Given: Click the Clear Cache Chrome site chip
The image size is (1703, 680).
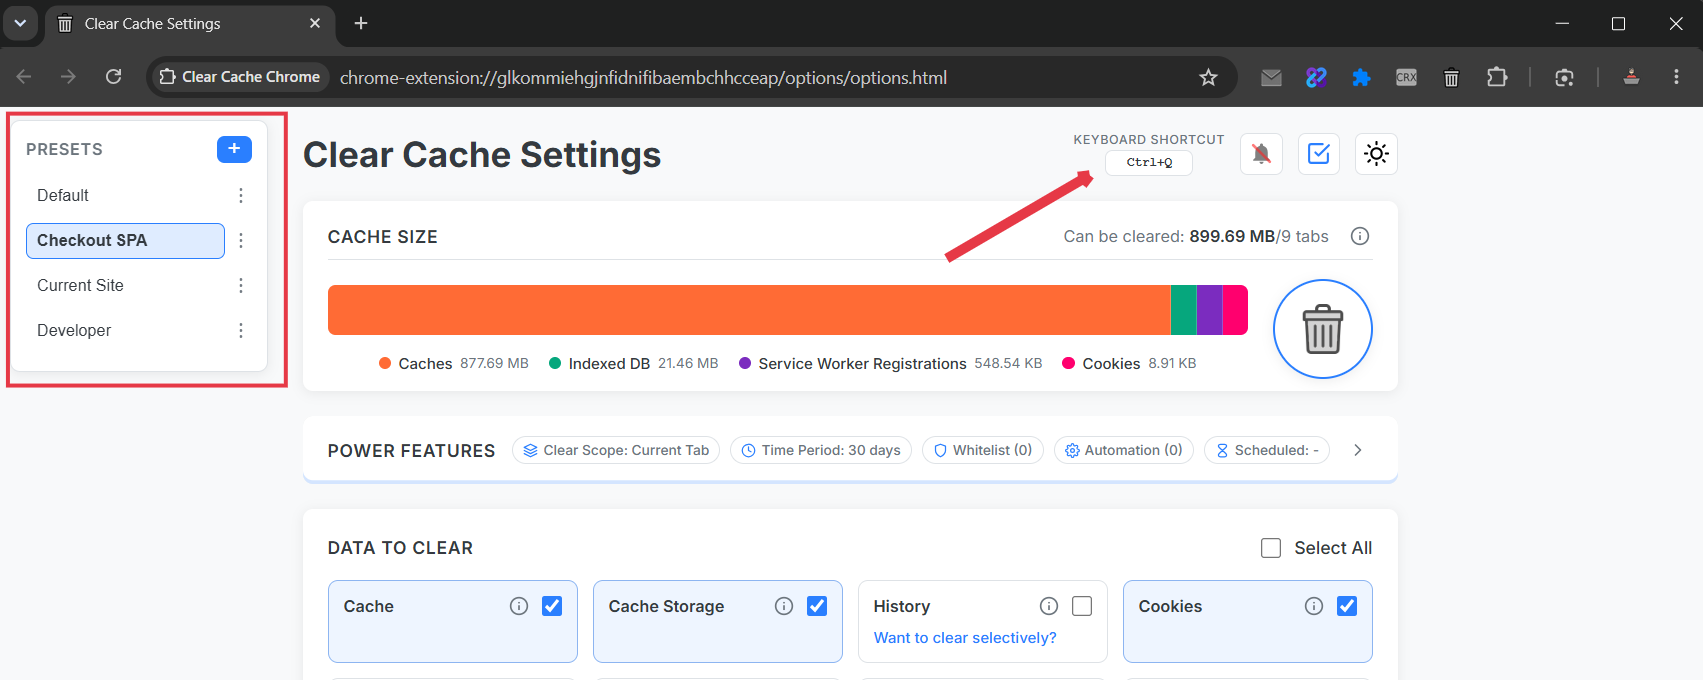Looking at the screenshot, I should 240,77.
